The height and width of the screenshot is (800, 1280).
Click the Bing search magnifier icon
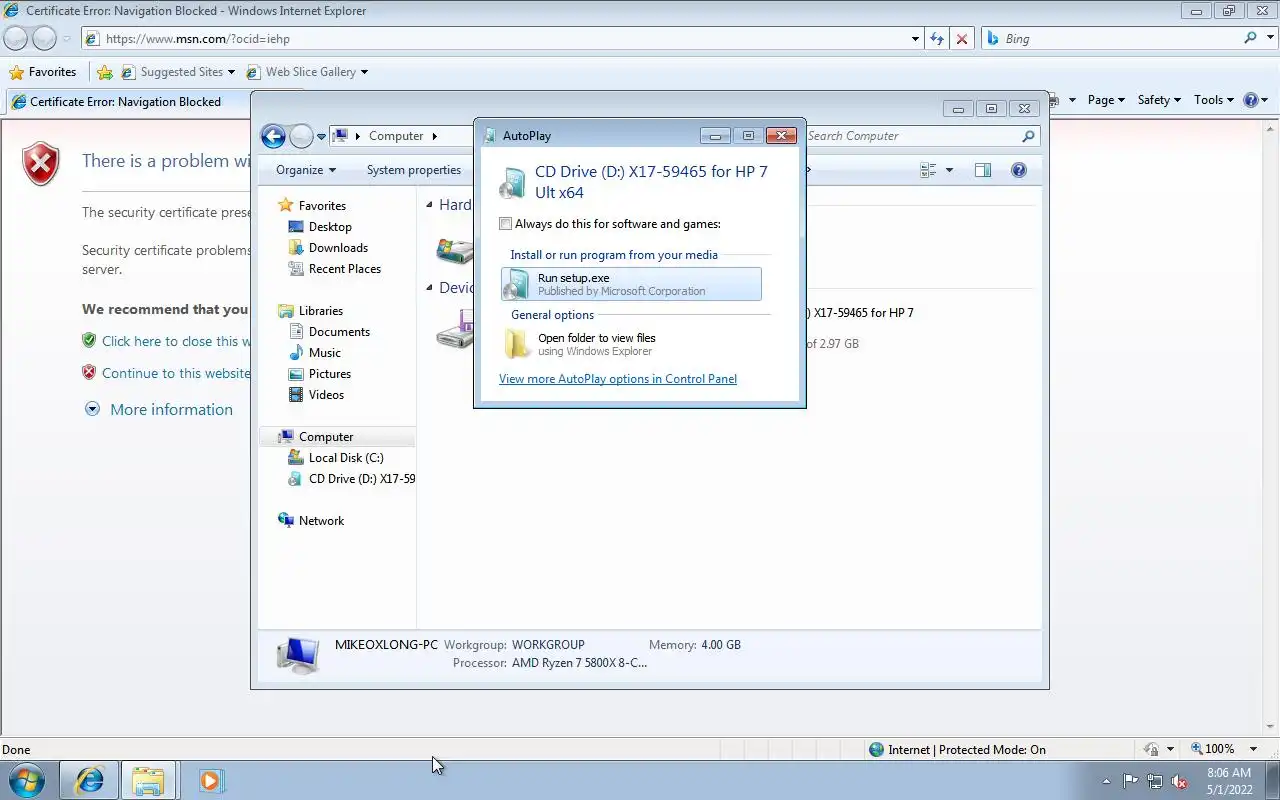point(1250,38)
